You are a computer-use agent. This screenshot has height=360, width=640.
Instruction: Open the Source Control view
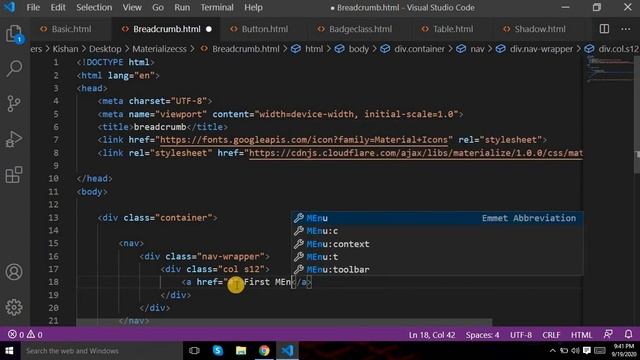click(x=14, y=104)
